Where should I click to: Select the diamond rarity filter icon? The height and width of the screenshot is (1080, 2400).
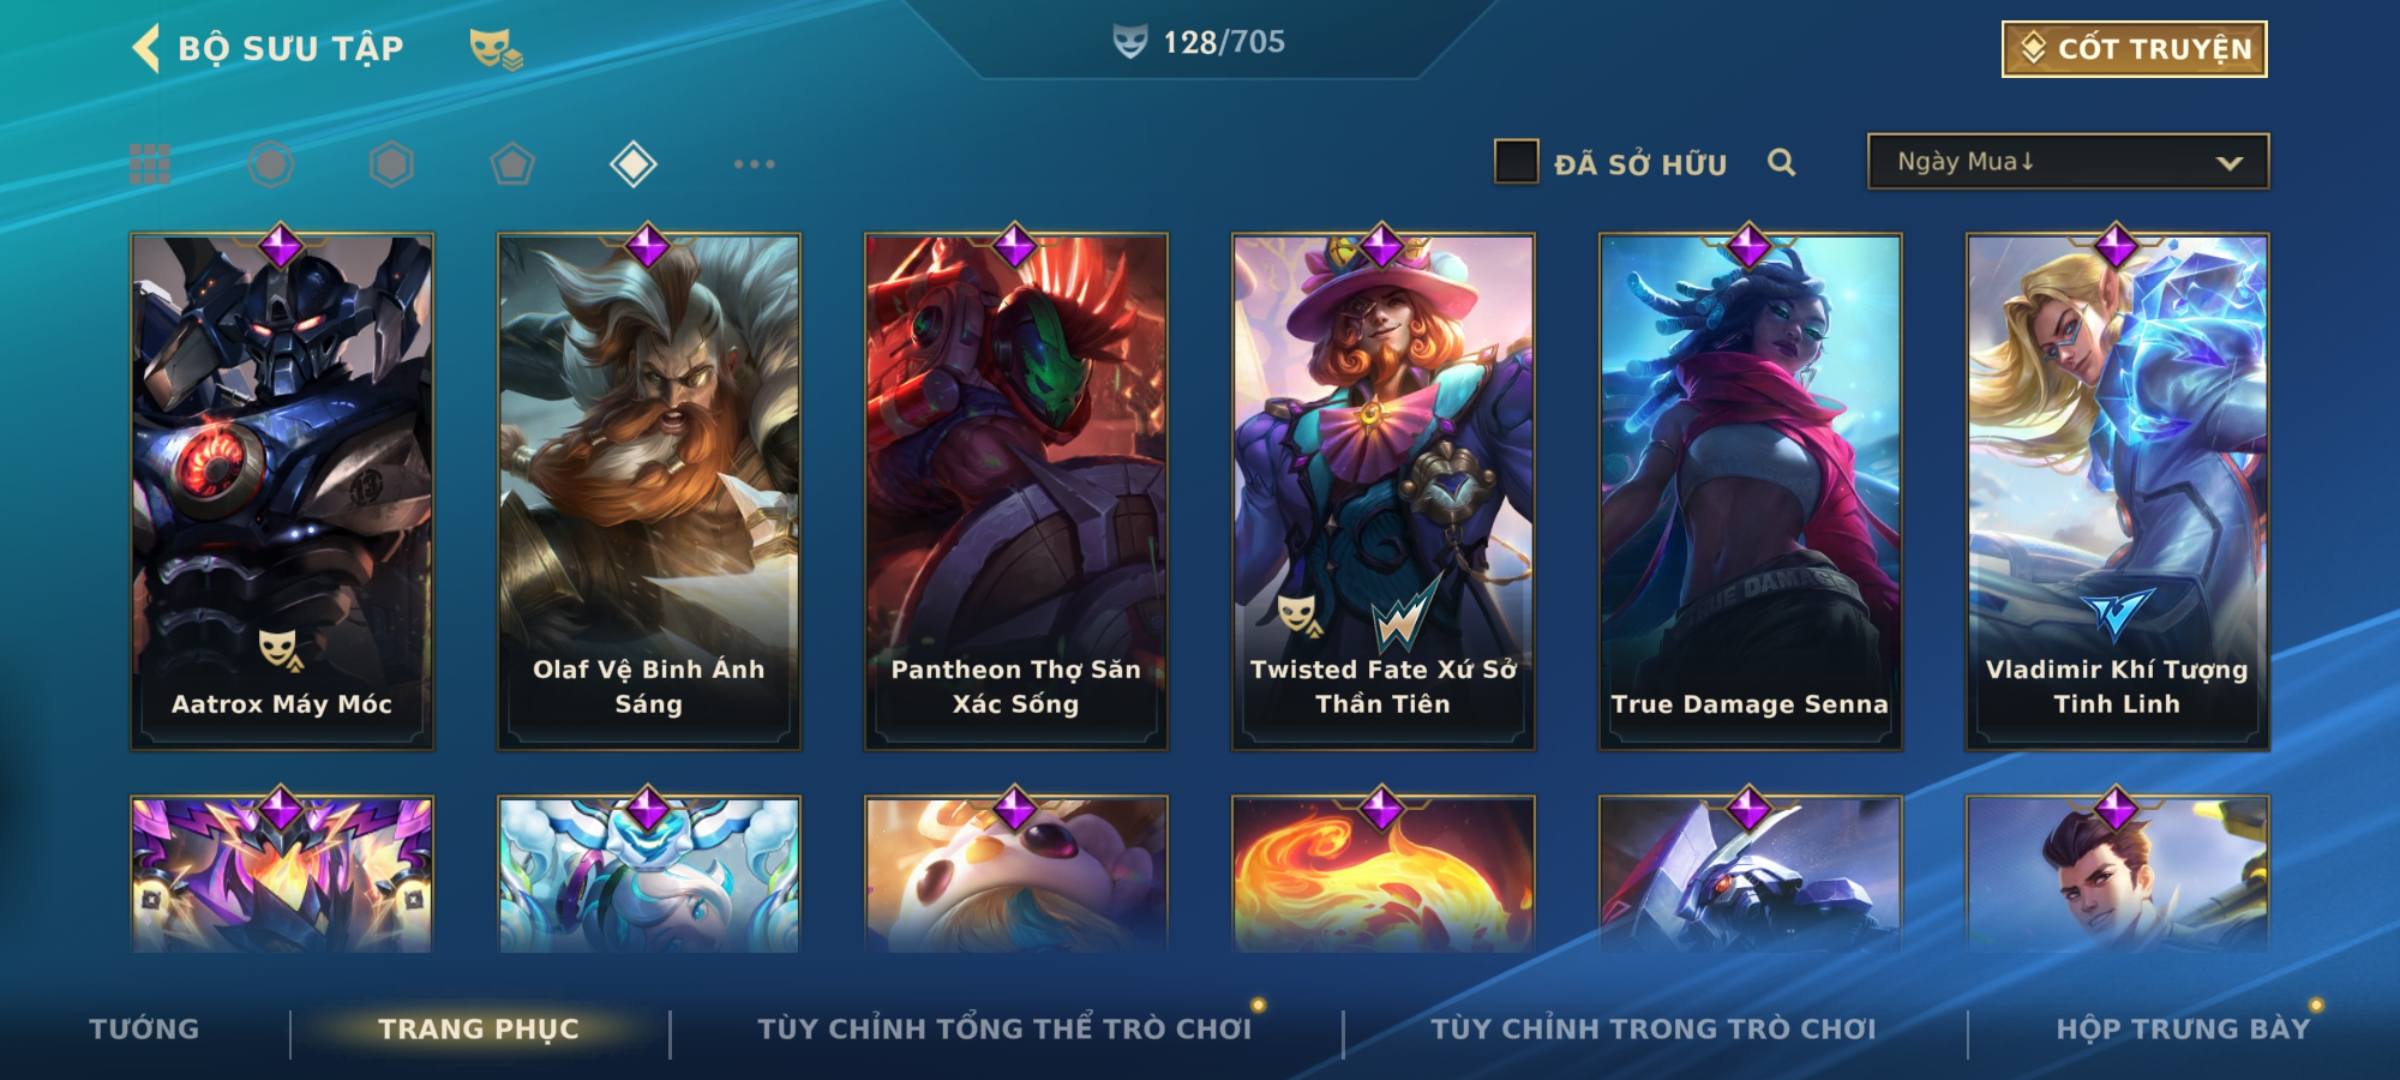point(633,164)
